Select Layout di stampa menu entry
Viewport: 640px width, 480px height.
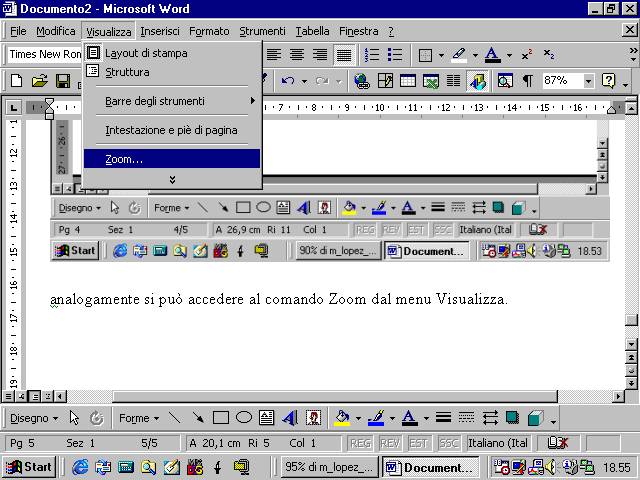pos(172,53)
